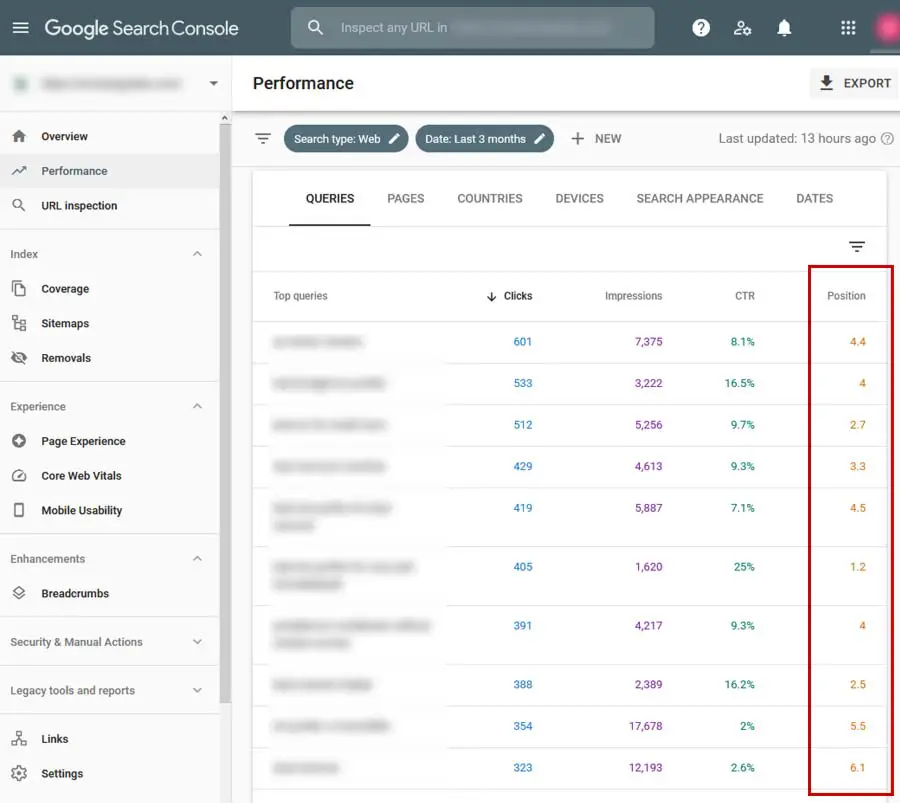900x803 pixels.
Task: Collapse the Index section
Action: [x=197, y=254]
